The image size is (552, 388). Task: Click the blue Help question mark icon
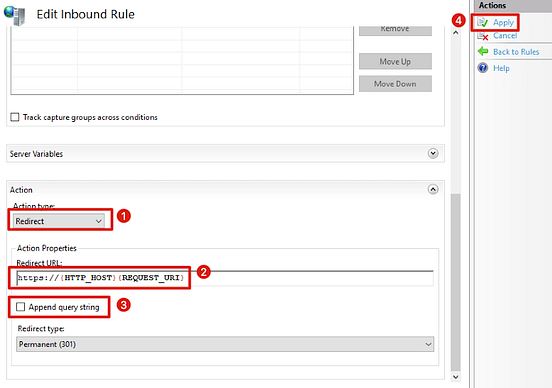tap(483, 68)
